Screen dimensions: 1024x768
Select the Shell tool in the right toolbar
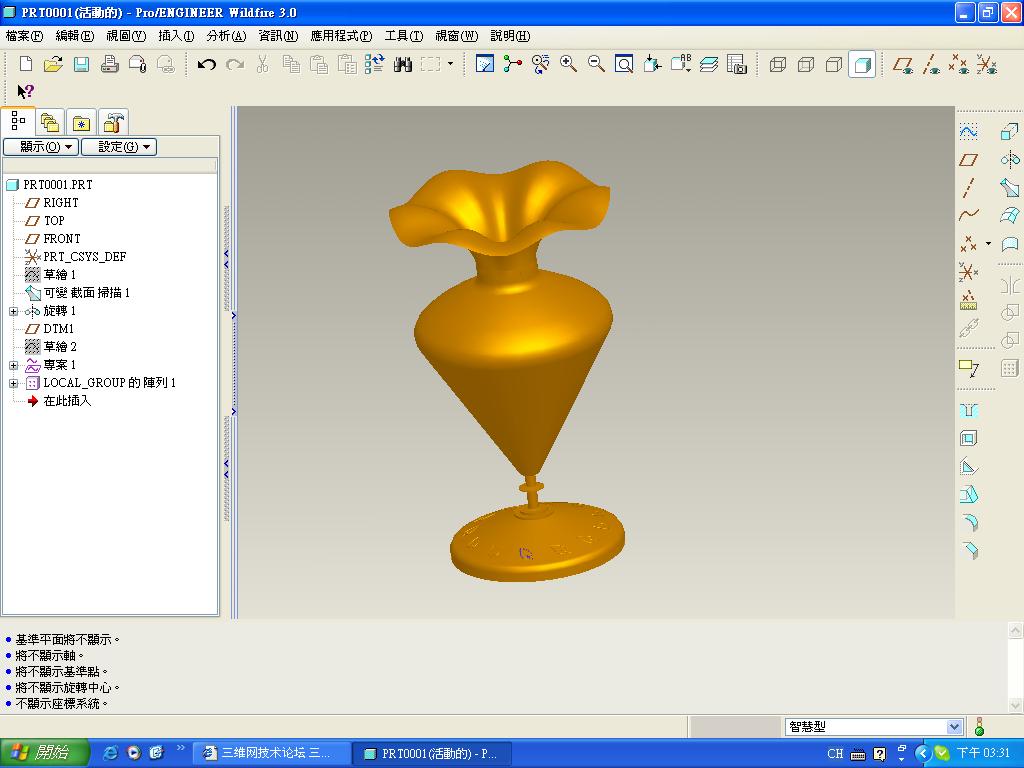pos(968,438)
